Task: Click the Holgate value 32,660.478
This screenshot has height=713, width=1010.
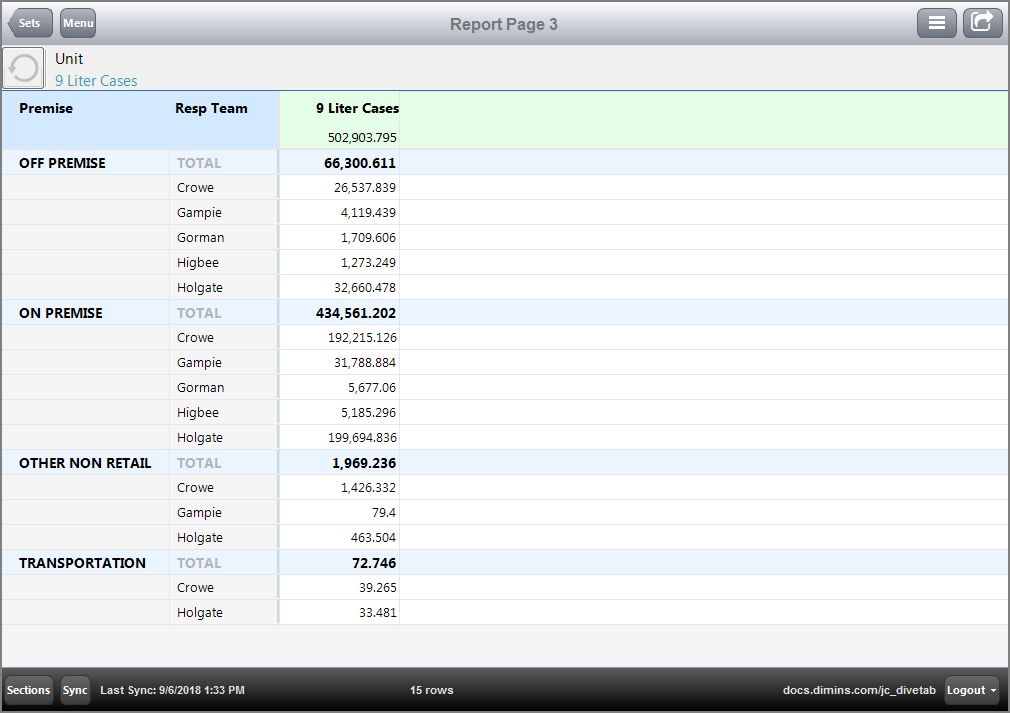Action: tap(360, 287)
